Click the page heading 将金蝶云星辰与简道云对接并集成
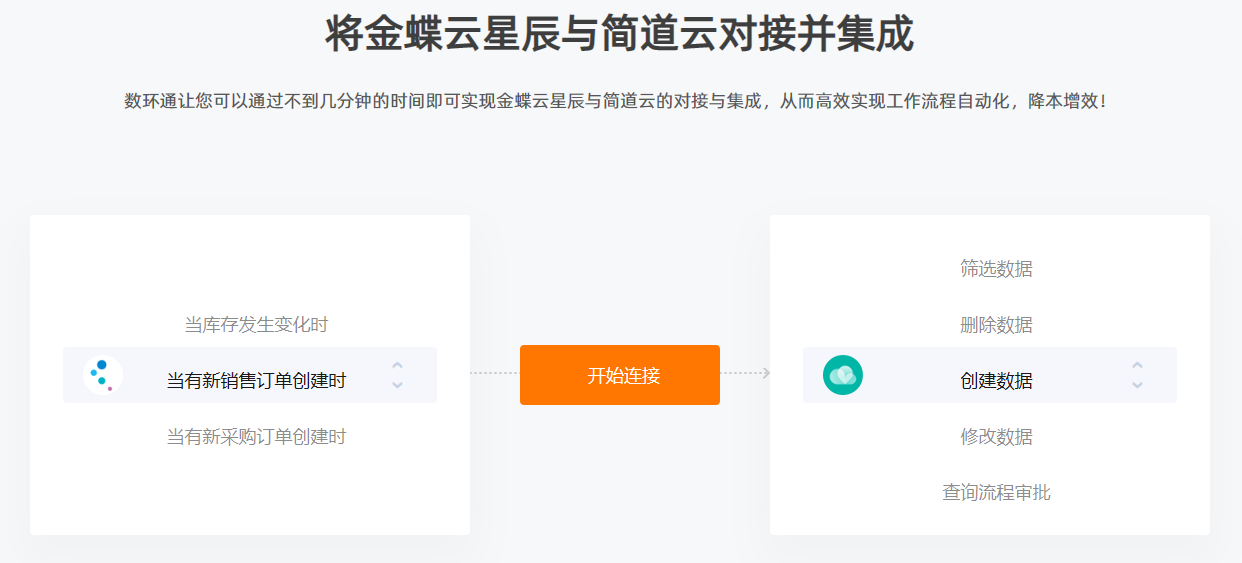This screenshot has height=563, width=1242. click(x=620, y=34)
